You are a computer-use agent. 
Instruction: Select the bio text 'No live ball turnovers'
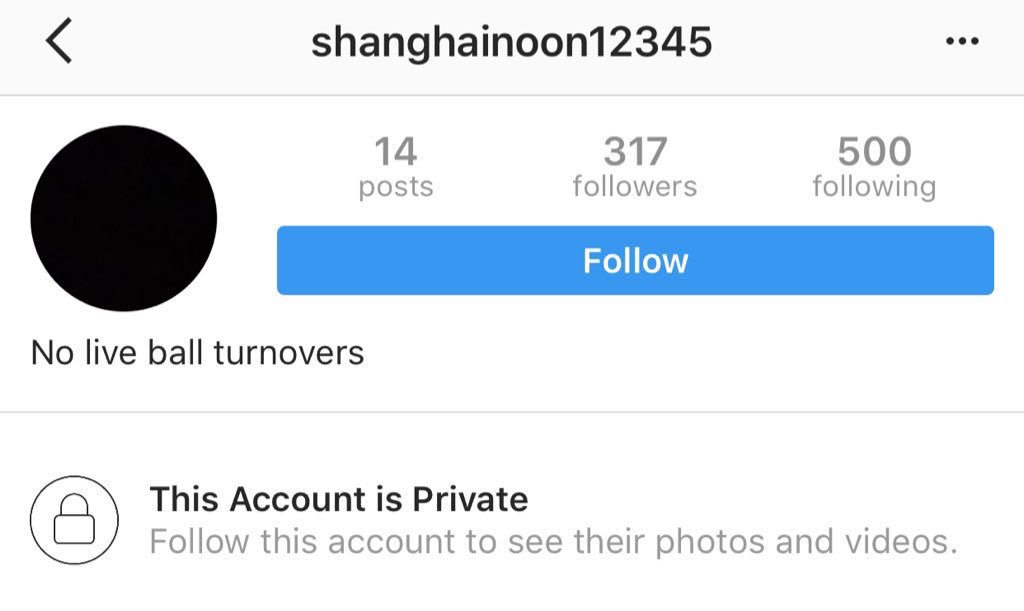(x=197, y=352)
